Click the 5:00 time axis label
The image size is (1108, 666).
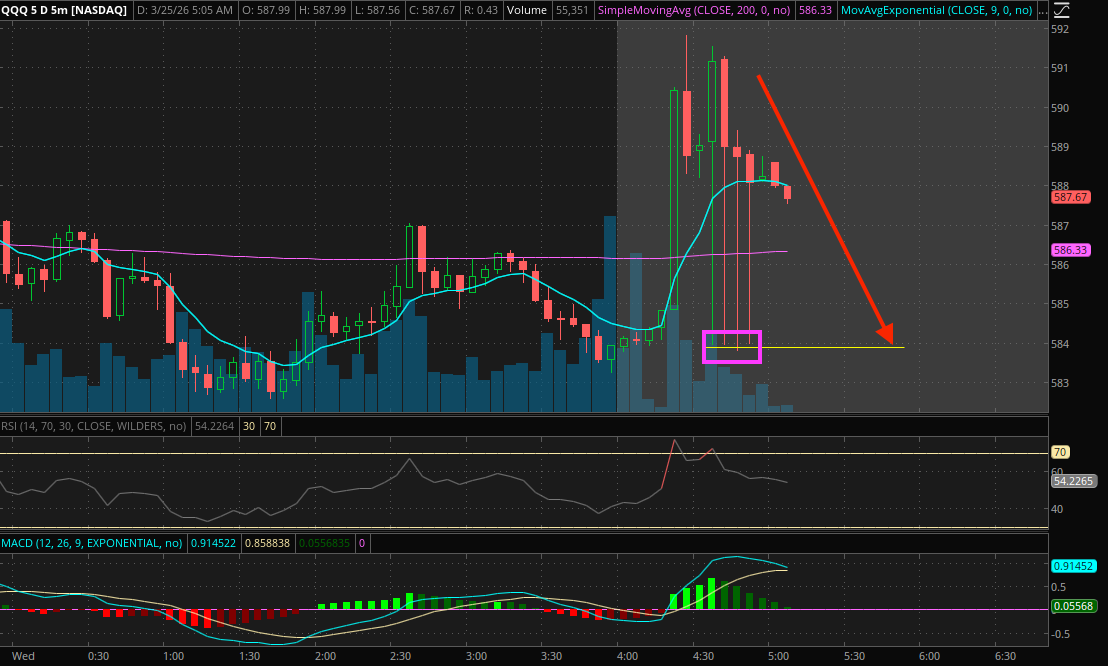(x=779, y=656)
